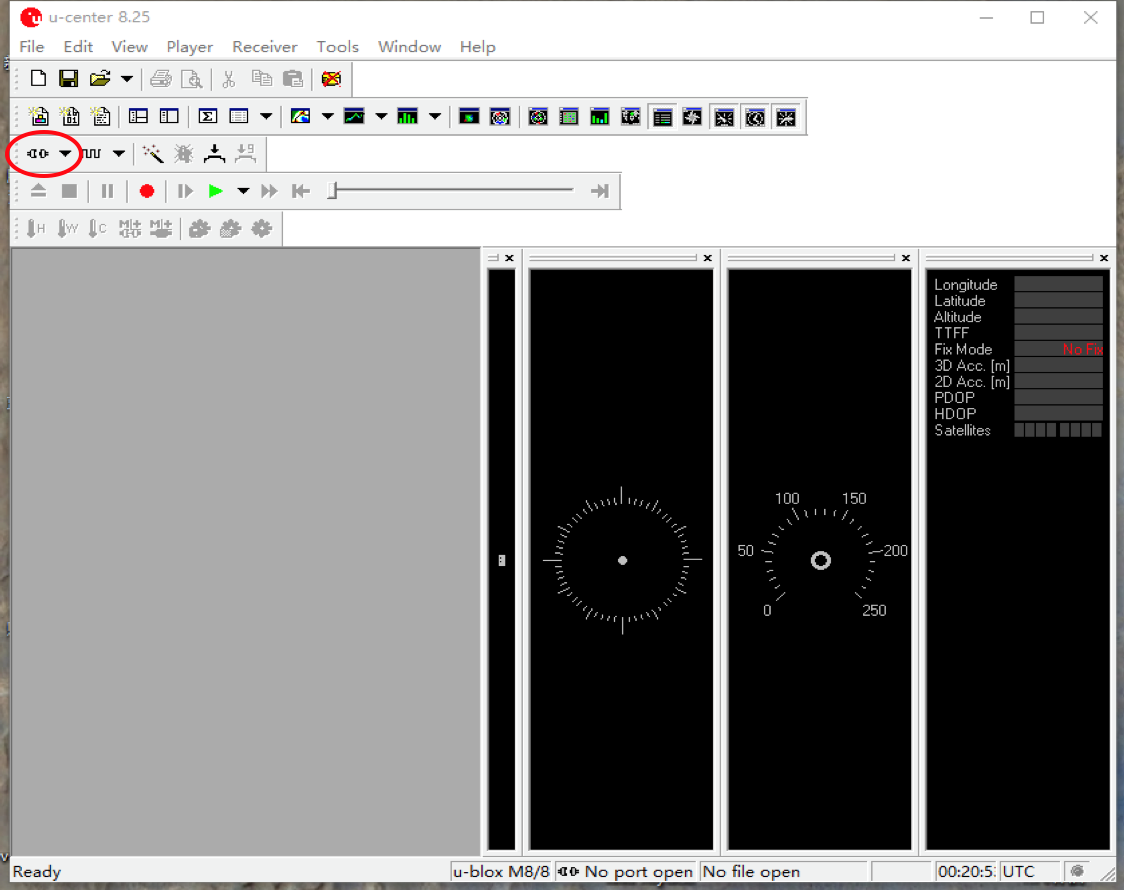Open the Chart View

coord(354,116)
